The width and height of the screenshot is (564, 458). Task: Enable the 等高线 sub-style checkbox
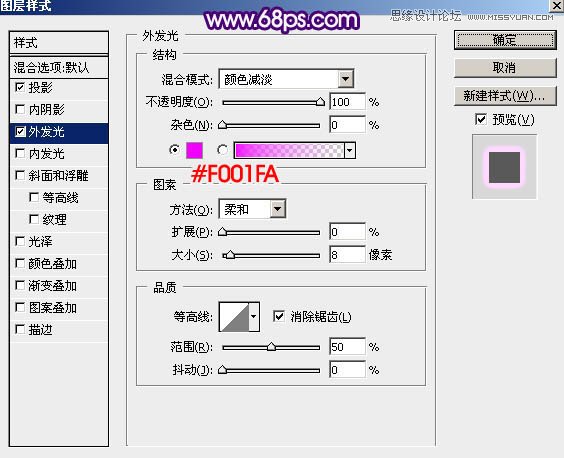click(34, 198)
